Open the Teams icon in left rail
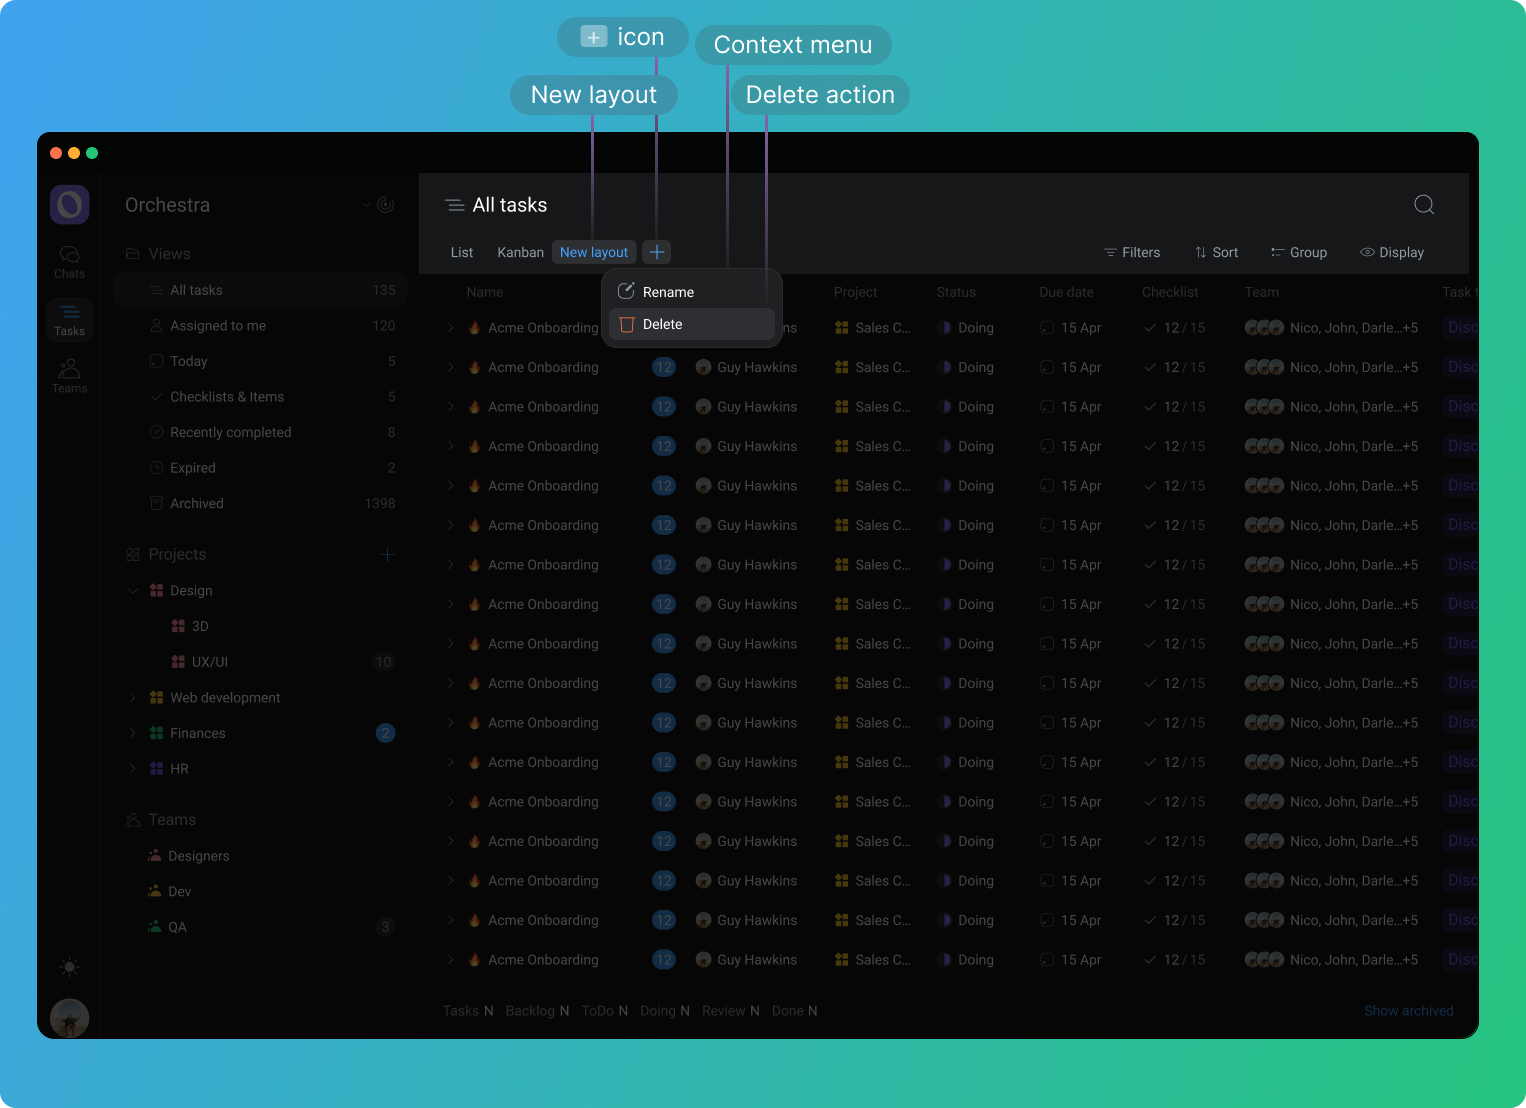Viewport: 1526px width, 1108px height. pos(69,376)
